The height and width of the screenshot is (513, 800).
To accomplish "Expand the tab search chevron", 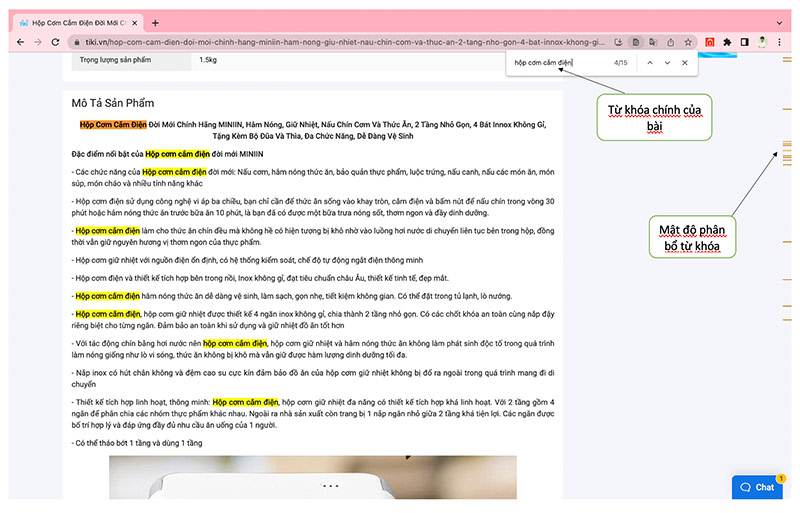I will [x=779, y=22].
